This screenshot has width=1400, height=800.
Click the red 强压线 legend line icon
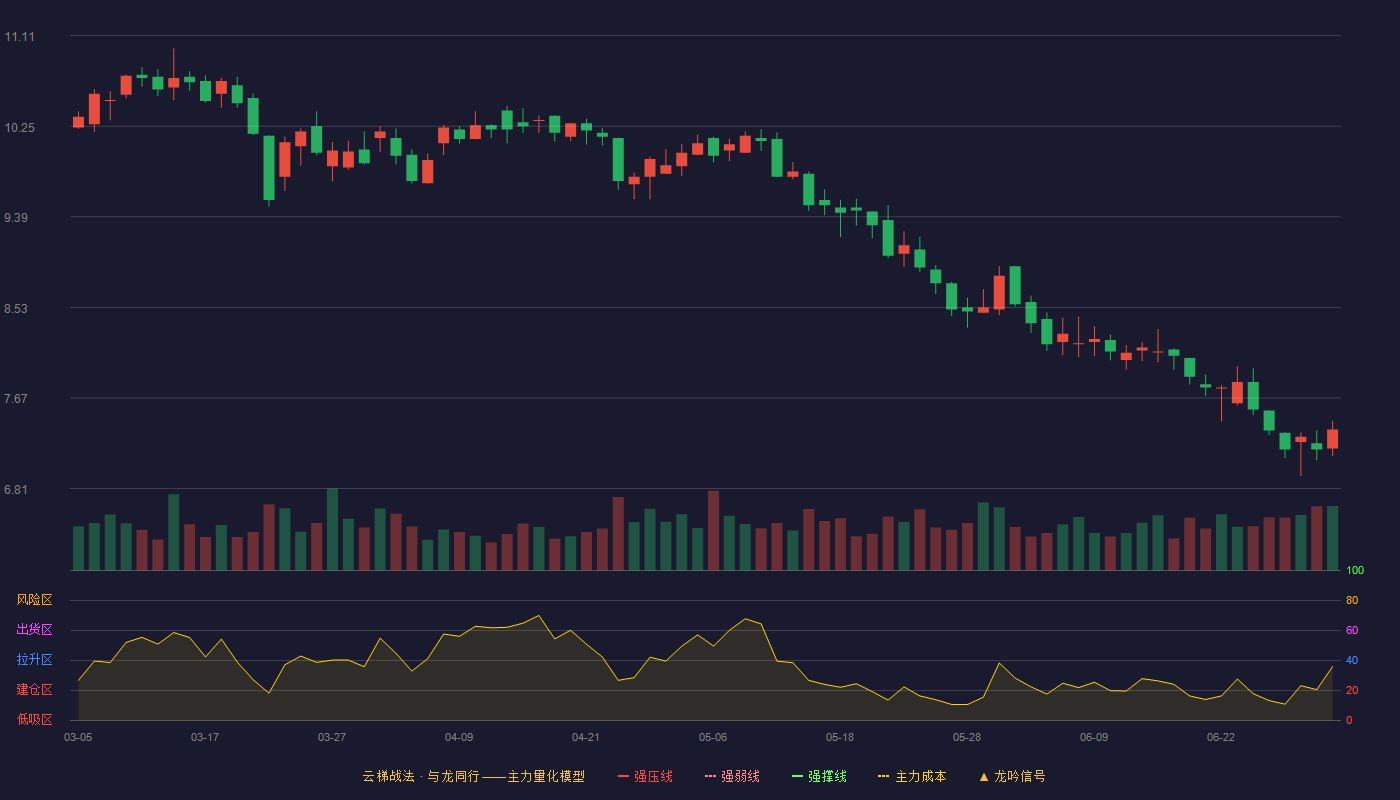[624, 776]
